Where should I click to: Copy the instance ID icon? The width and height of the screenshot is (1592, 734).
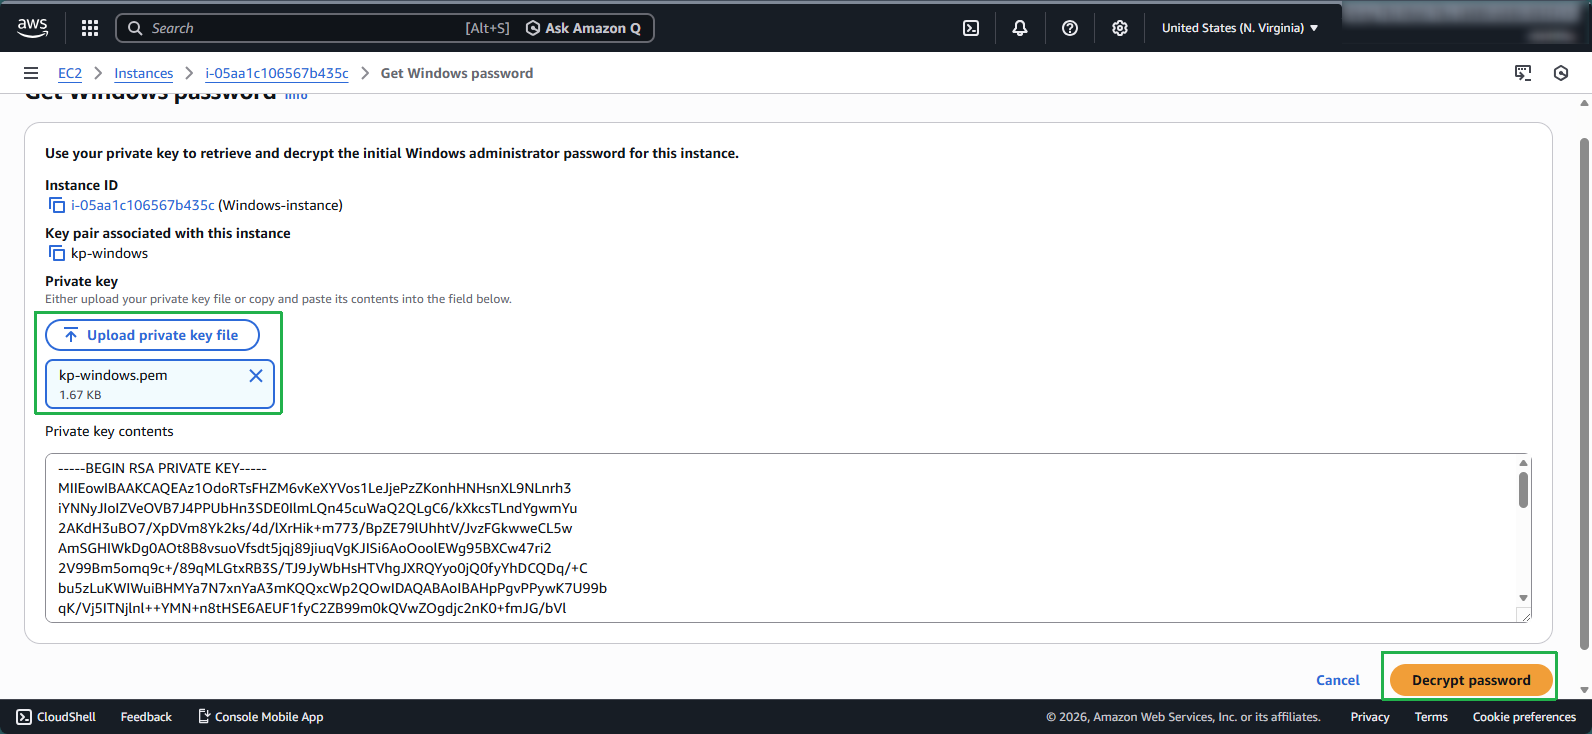[57, 205]
